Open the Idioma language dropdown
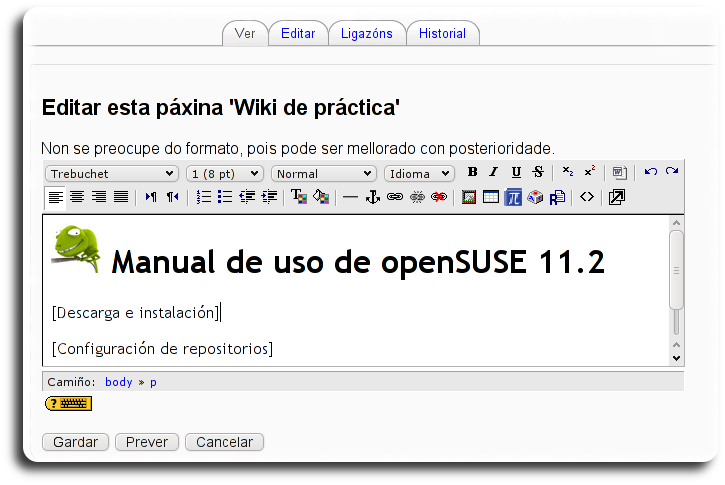Viewport: 725px width, 485px height. [419, 174]
